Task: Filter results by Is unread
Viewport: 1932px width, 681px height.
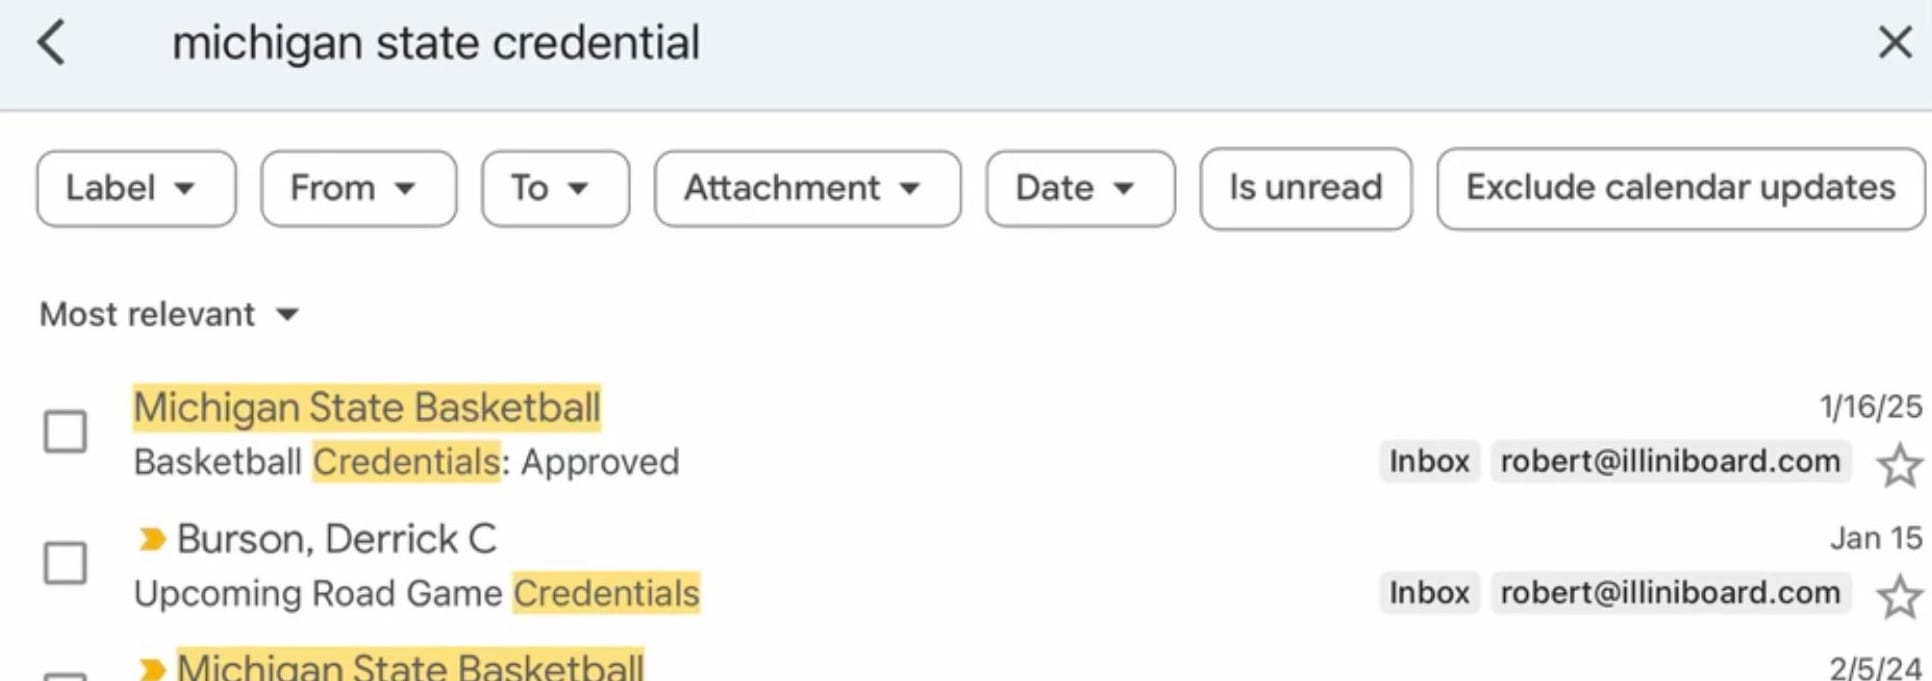Action: pyautogui.click(x=1305, y=189)
